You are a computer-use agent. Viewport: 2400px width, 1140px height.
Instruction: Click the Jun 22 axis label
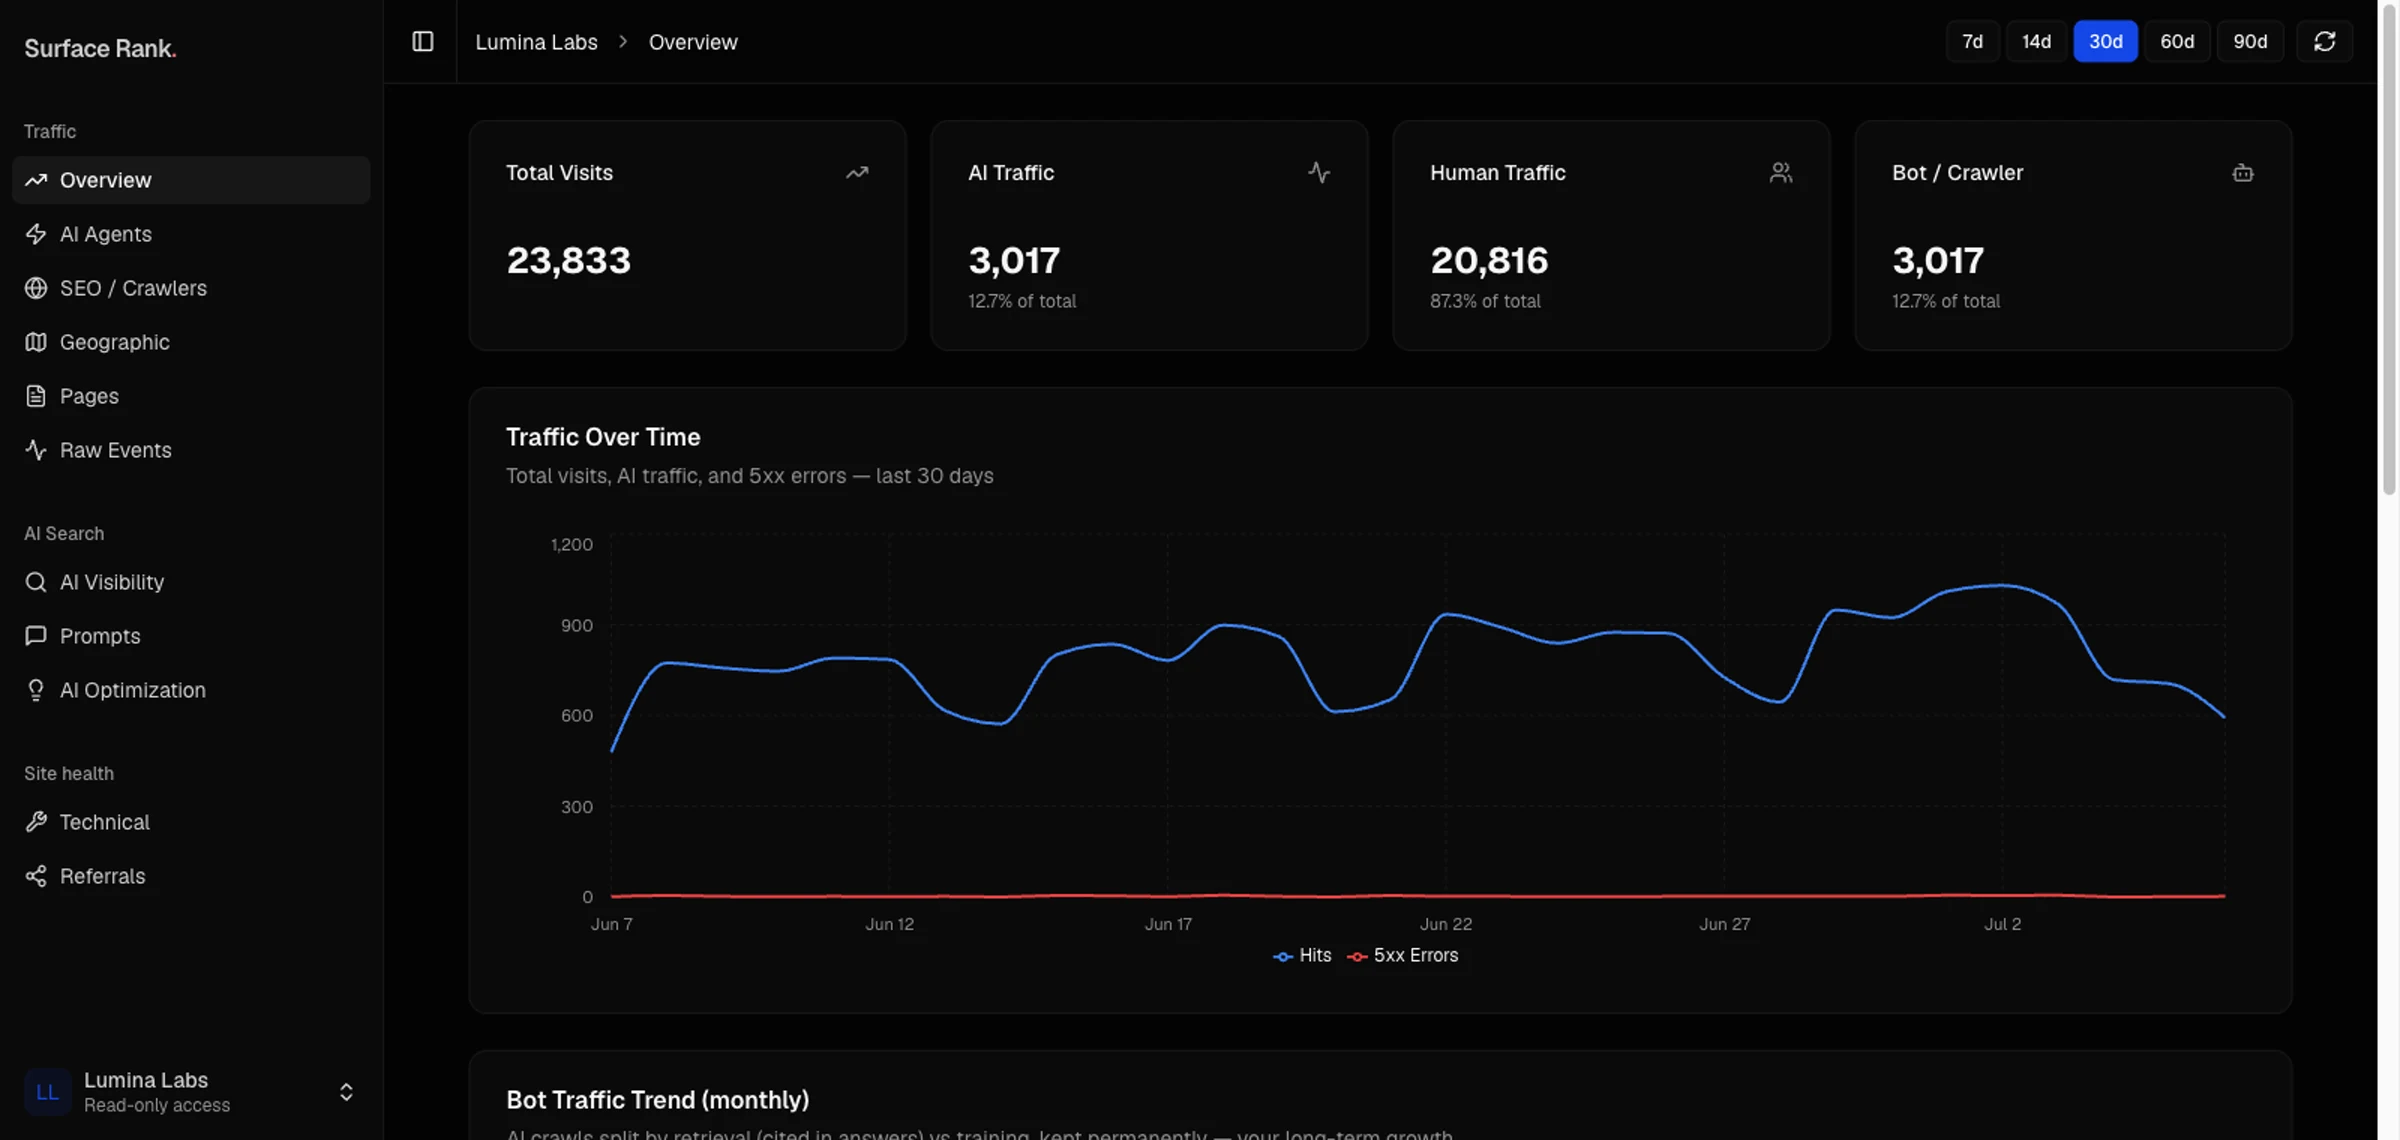point(1446,924)
